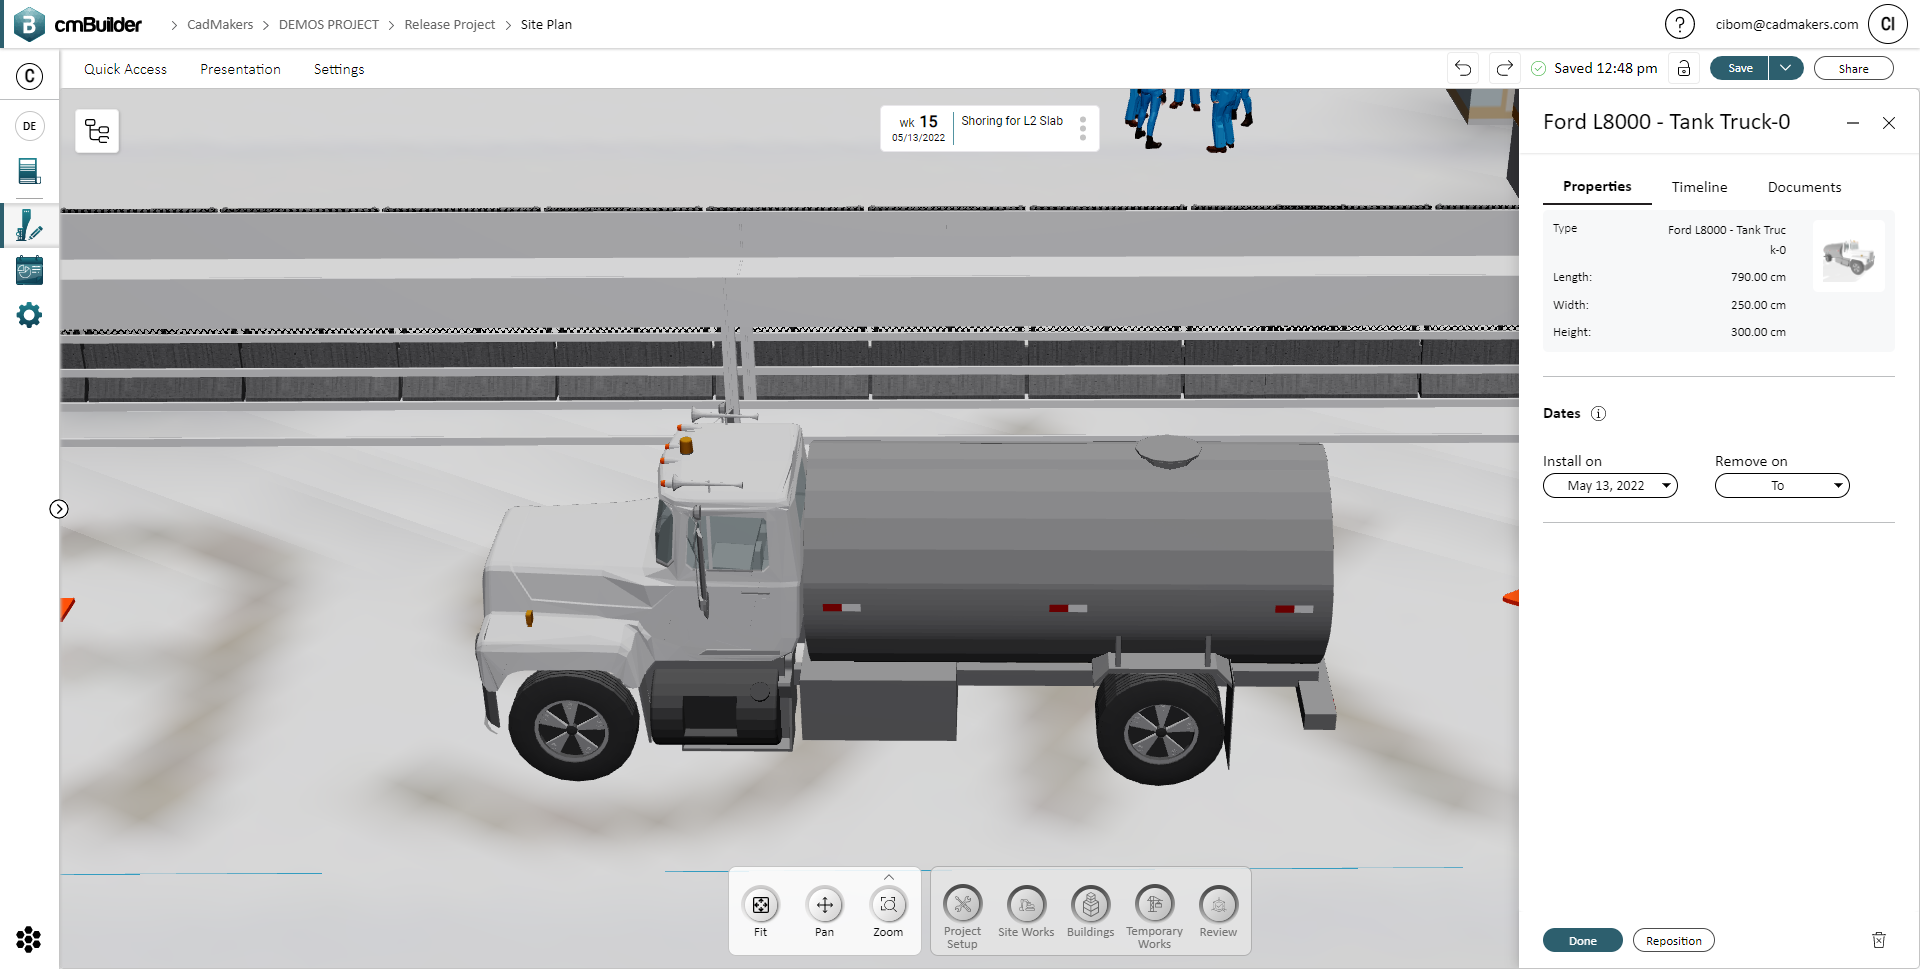Open Site Works tool
1920x969 pixels.
pos(1026,911)
